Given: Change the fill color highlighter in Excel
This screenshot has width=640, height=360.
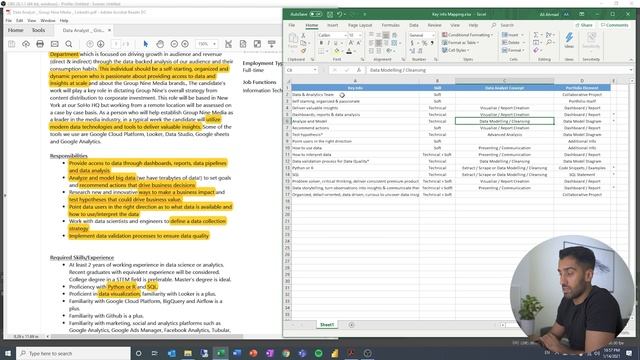Looking at the screenshot, I should [337, 51].
